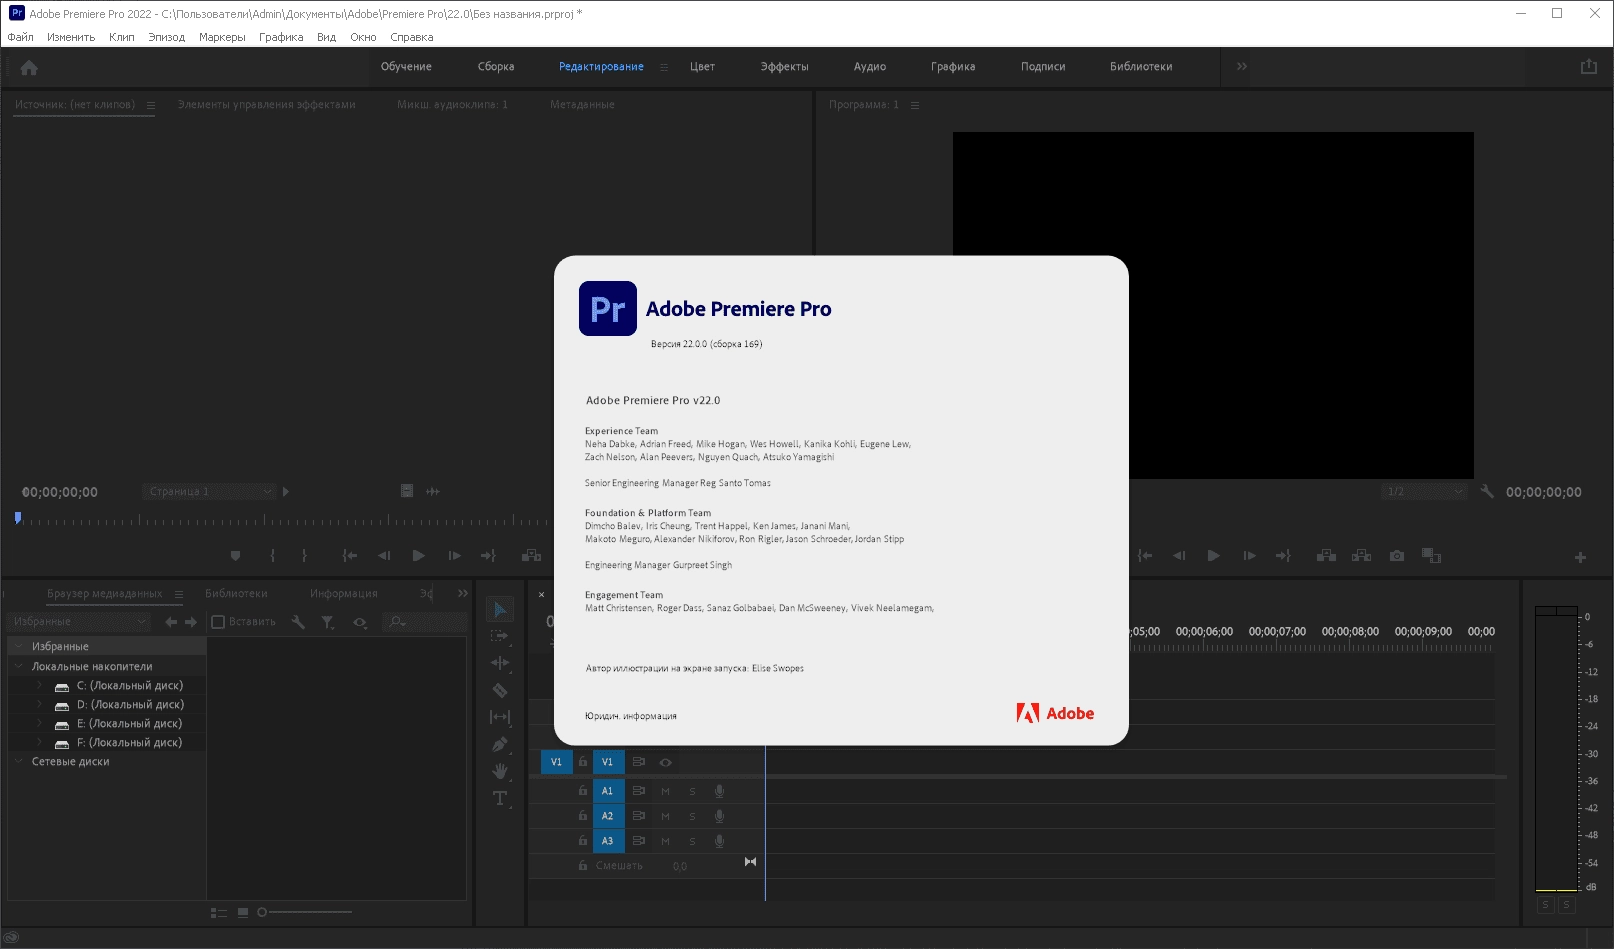This screenshot has width=1614, height=949.
Task: Show overflow workspaces chevron
Action: (1242, 66)
